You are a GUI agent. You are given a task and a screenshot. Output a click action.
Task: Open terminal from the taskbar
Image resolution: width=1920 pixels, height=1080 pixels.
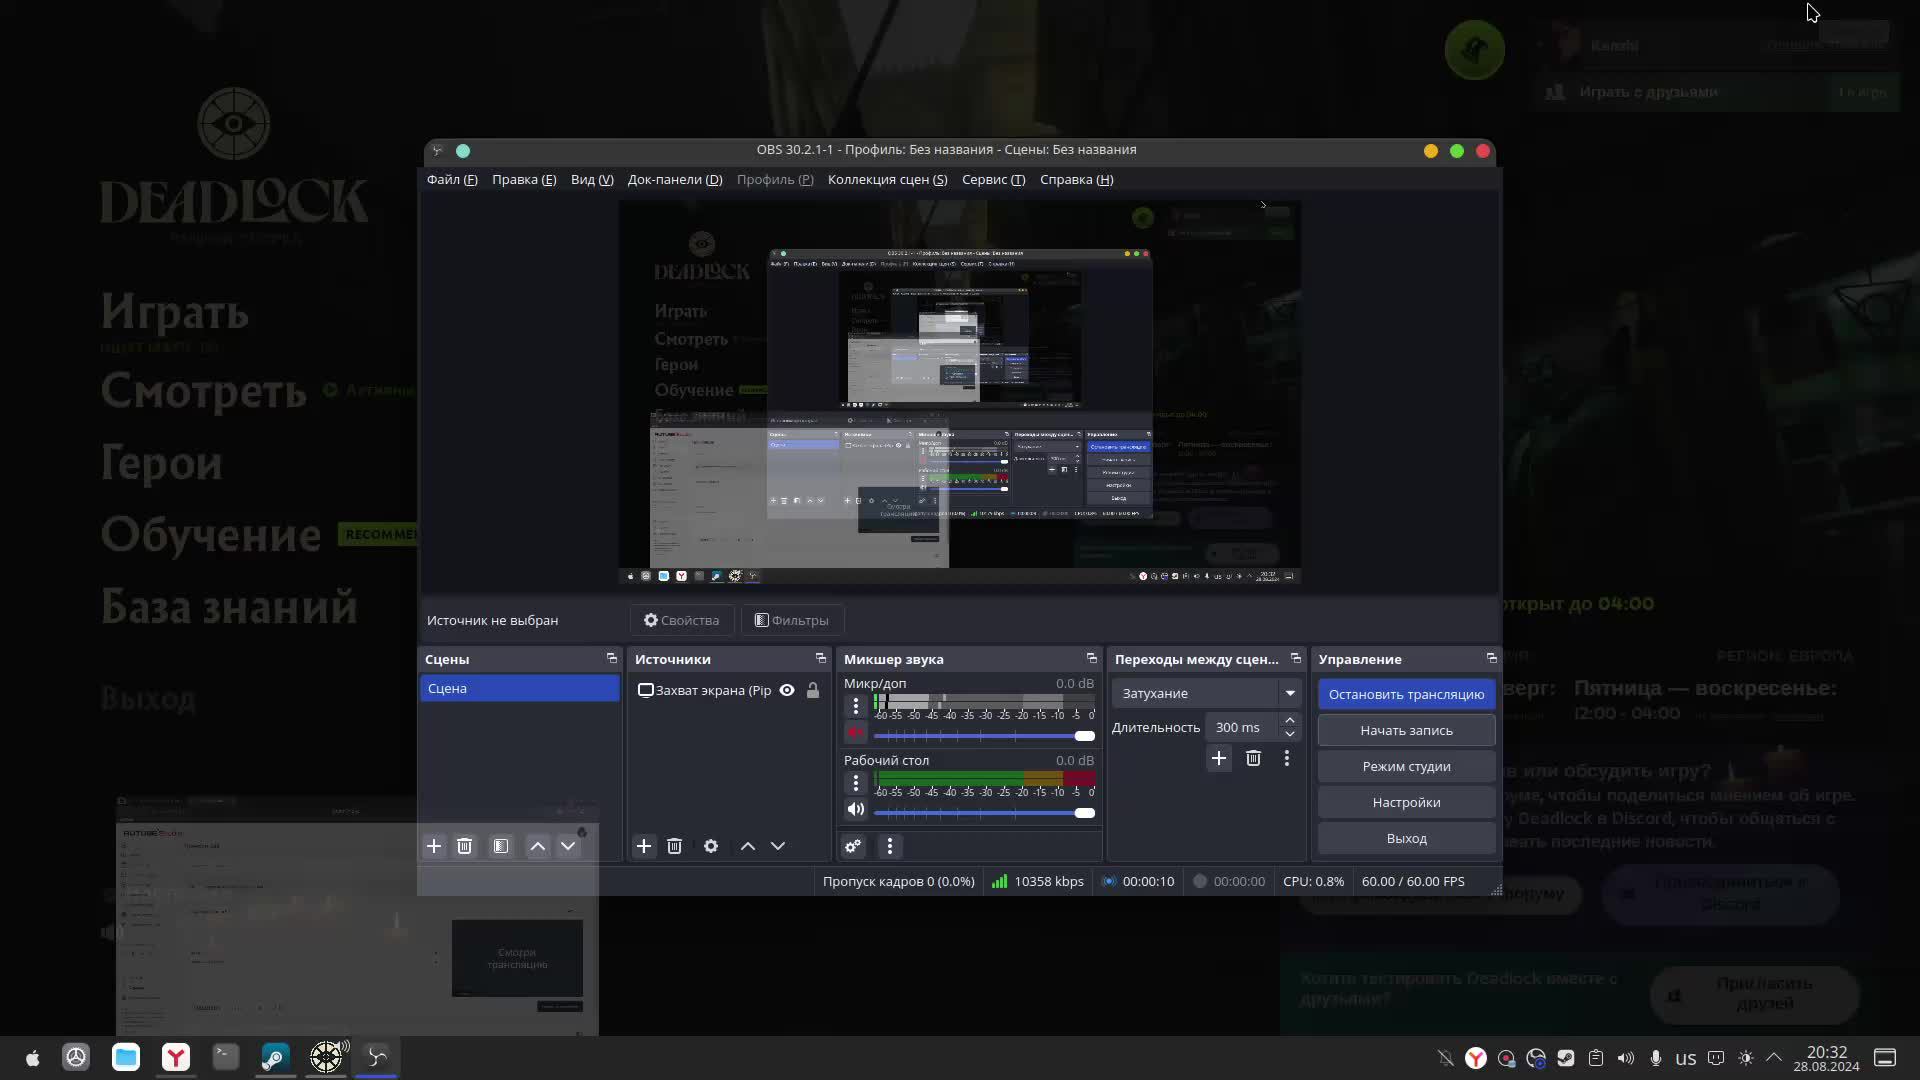click(226, 1057)
